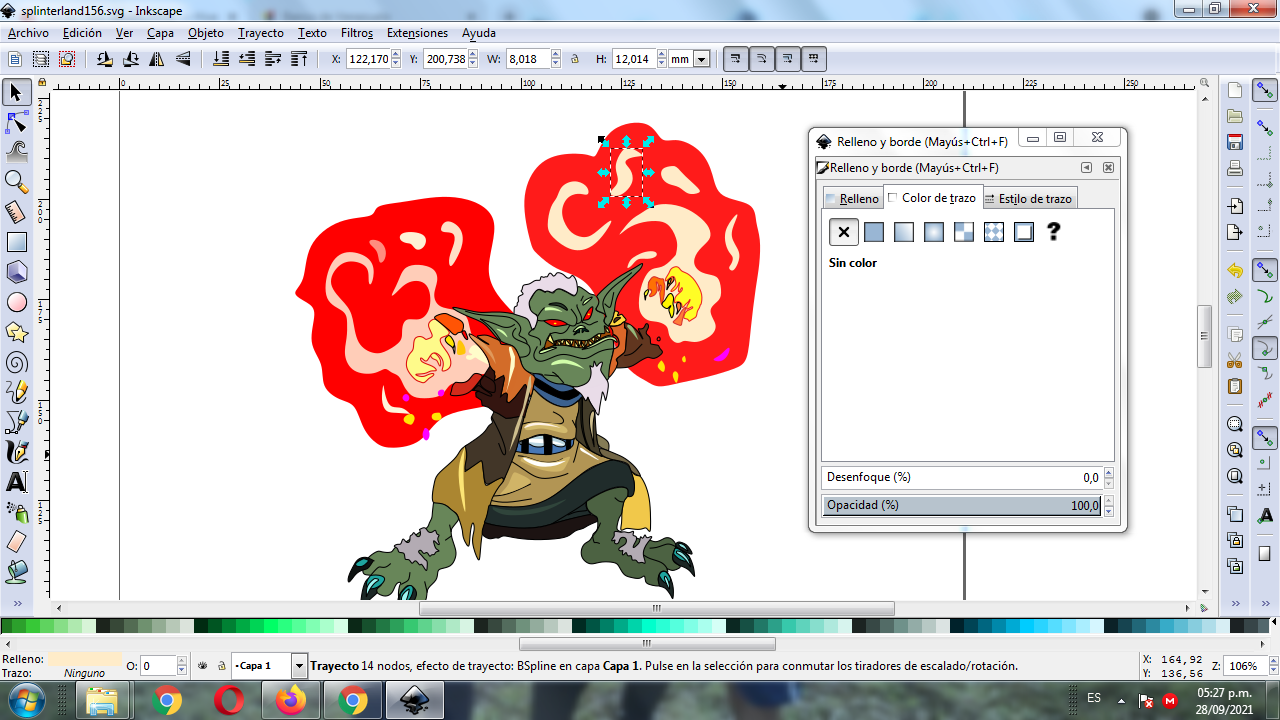The image size is (1280, 720).
Task: Choose the Zoom magnifier tool
Action: click(16, 182)
